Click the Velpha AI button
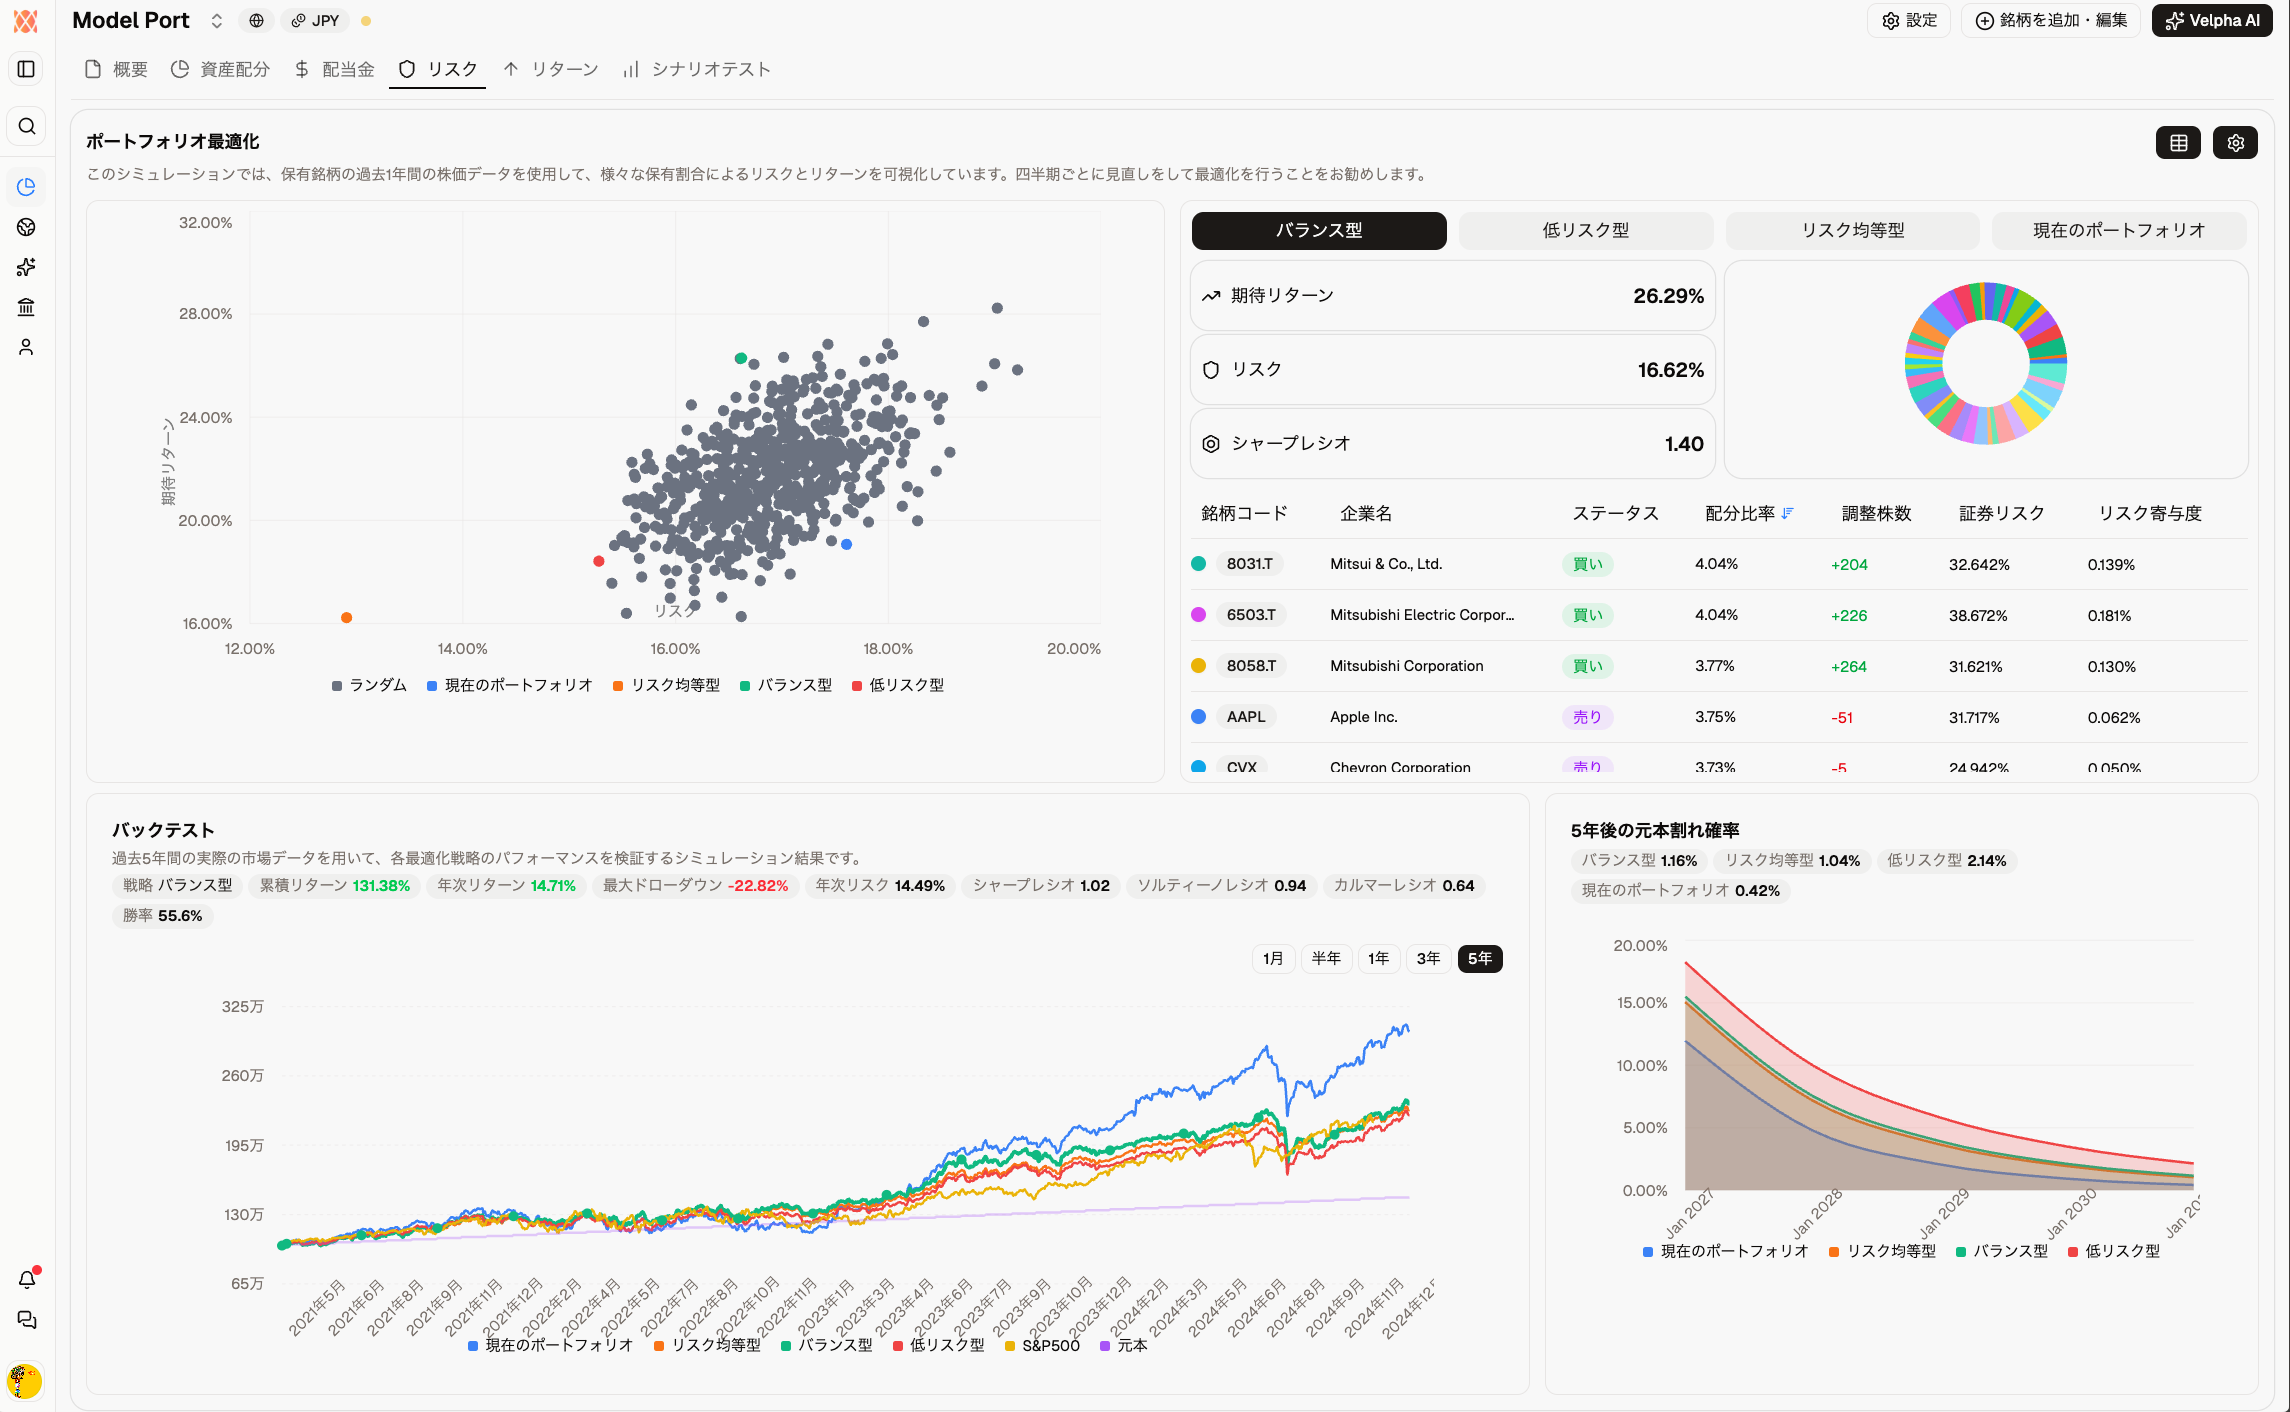 pos(2211,21)
